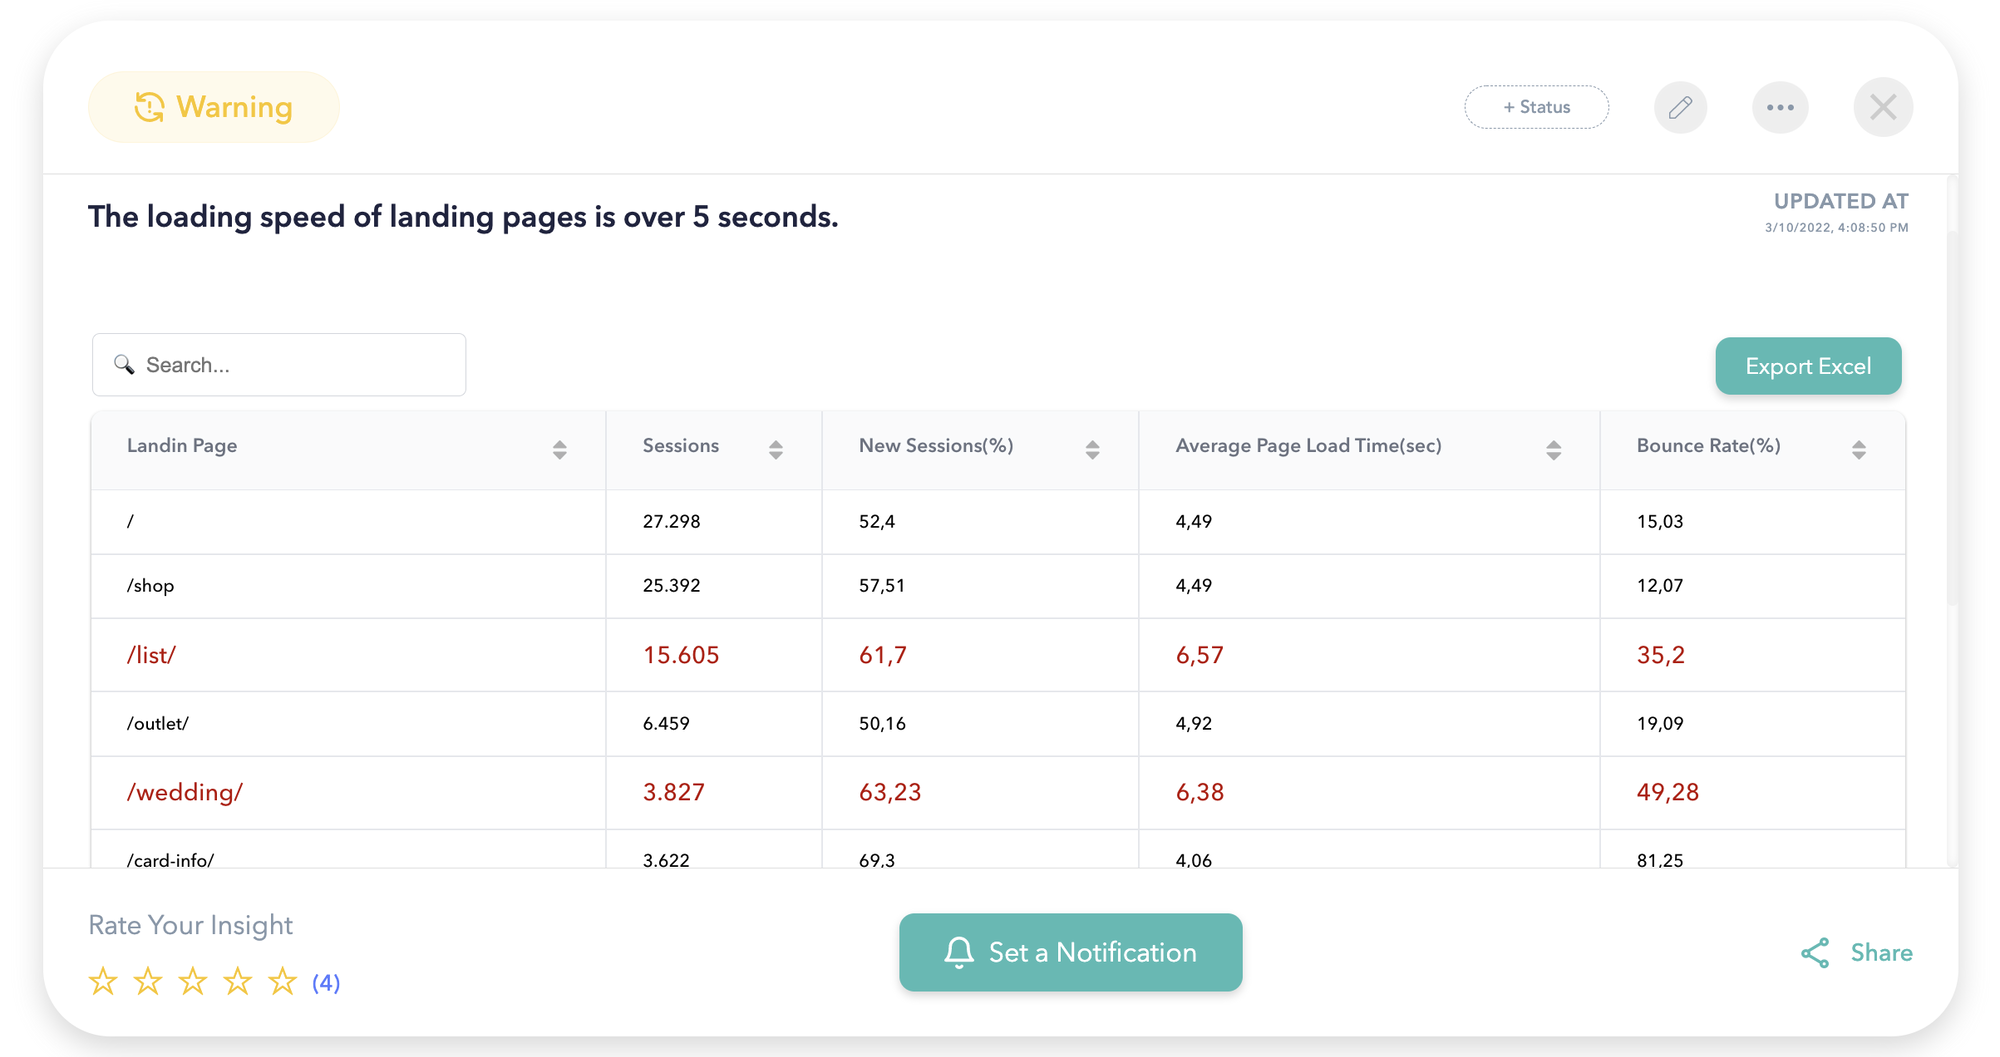Click the second rating star
2000x1057 pixels.
point(148,982)
